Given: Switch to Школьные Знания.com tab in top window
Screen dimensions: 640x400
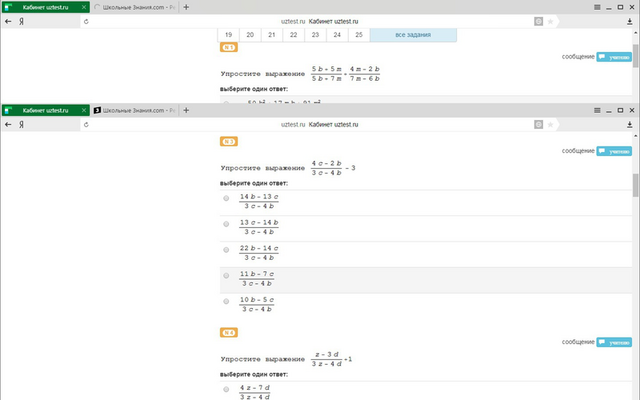Looking at the screenshot, I should click(x=134, y=7).
